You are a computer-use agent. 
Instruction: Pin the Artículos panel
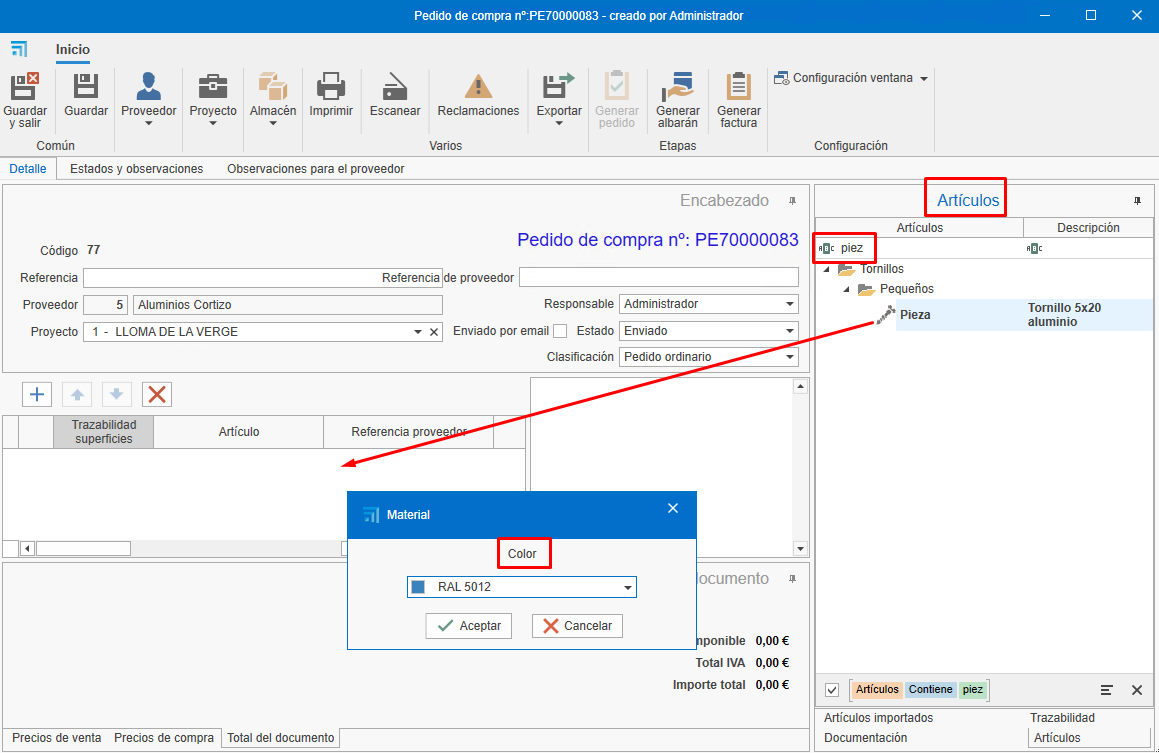point(1138,201)
